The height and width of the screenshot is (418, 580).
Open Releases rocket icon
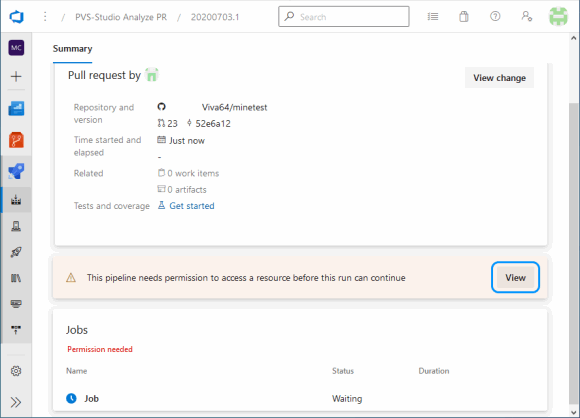click(x=16, y=252)
